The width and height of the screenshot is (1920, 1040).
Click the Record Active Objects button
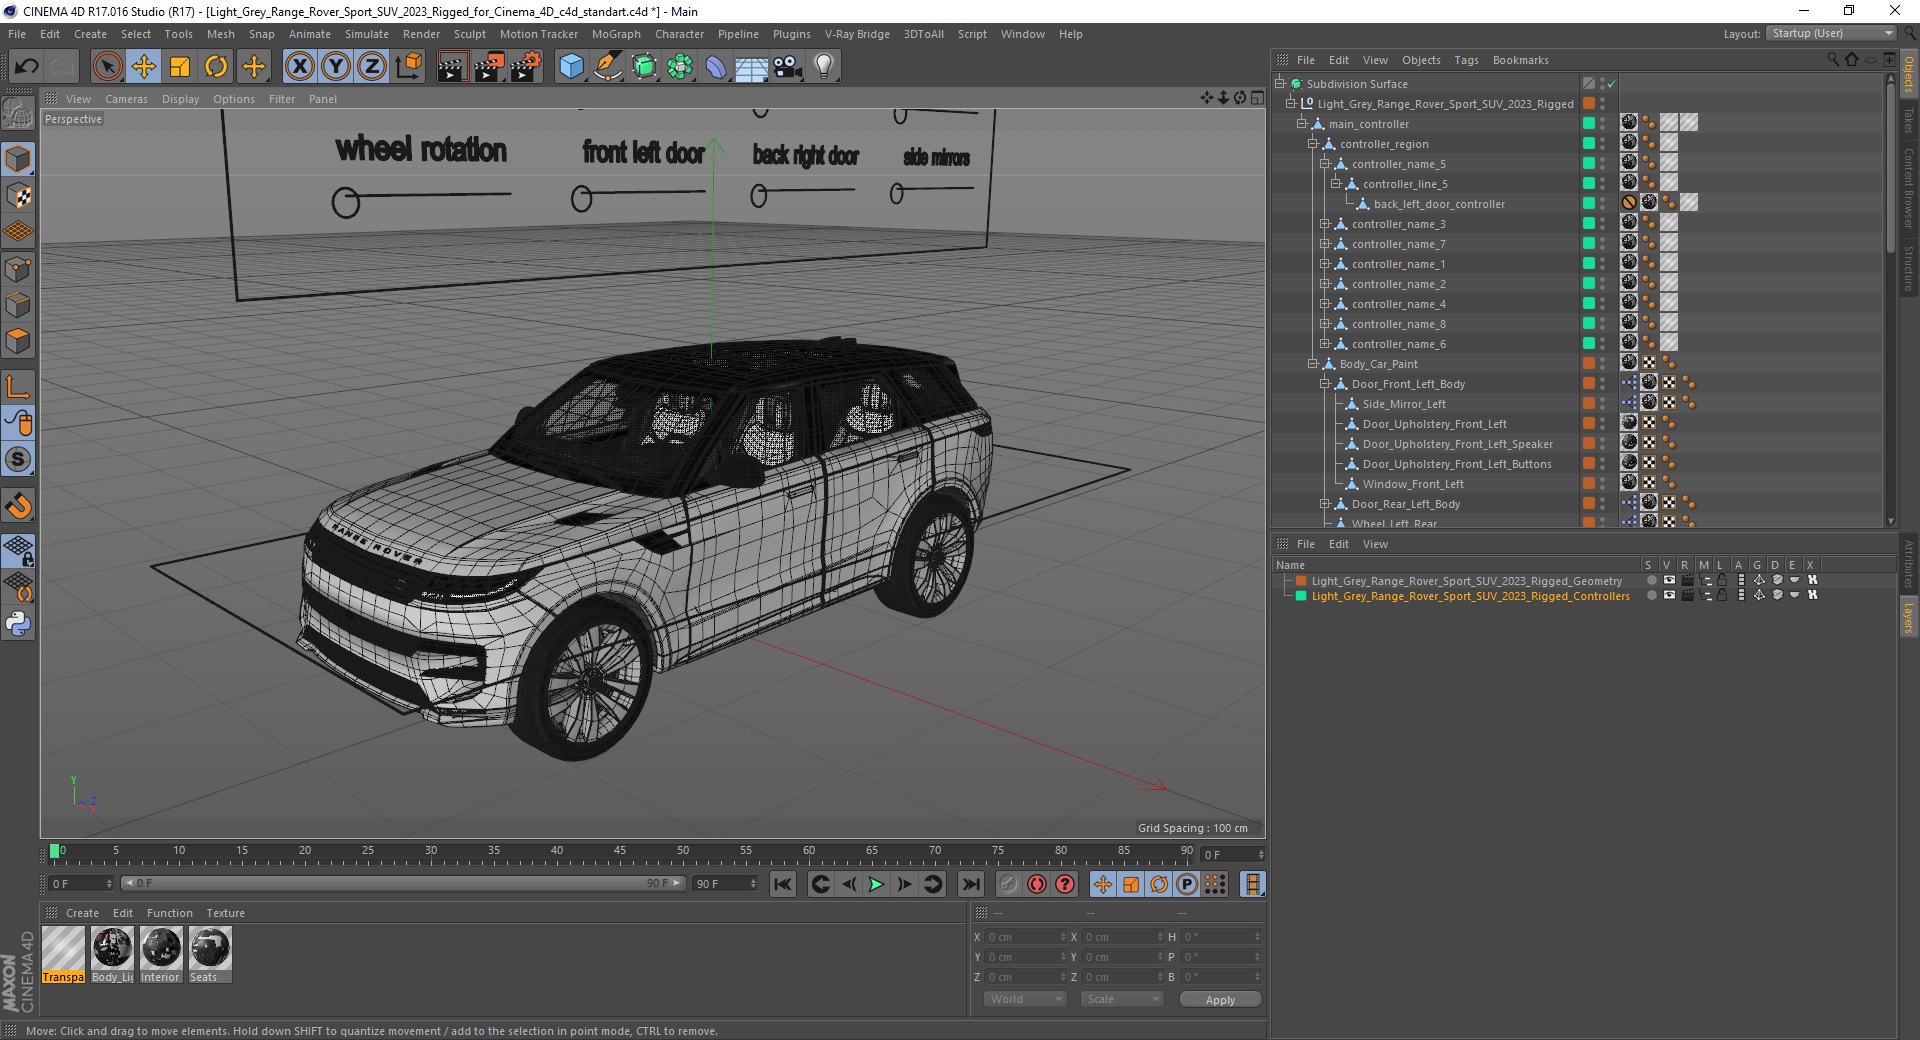click(1009, 884)
